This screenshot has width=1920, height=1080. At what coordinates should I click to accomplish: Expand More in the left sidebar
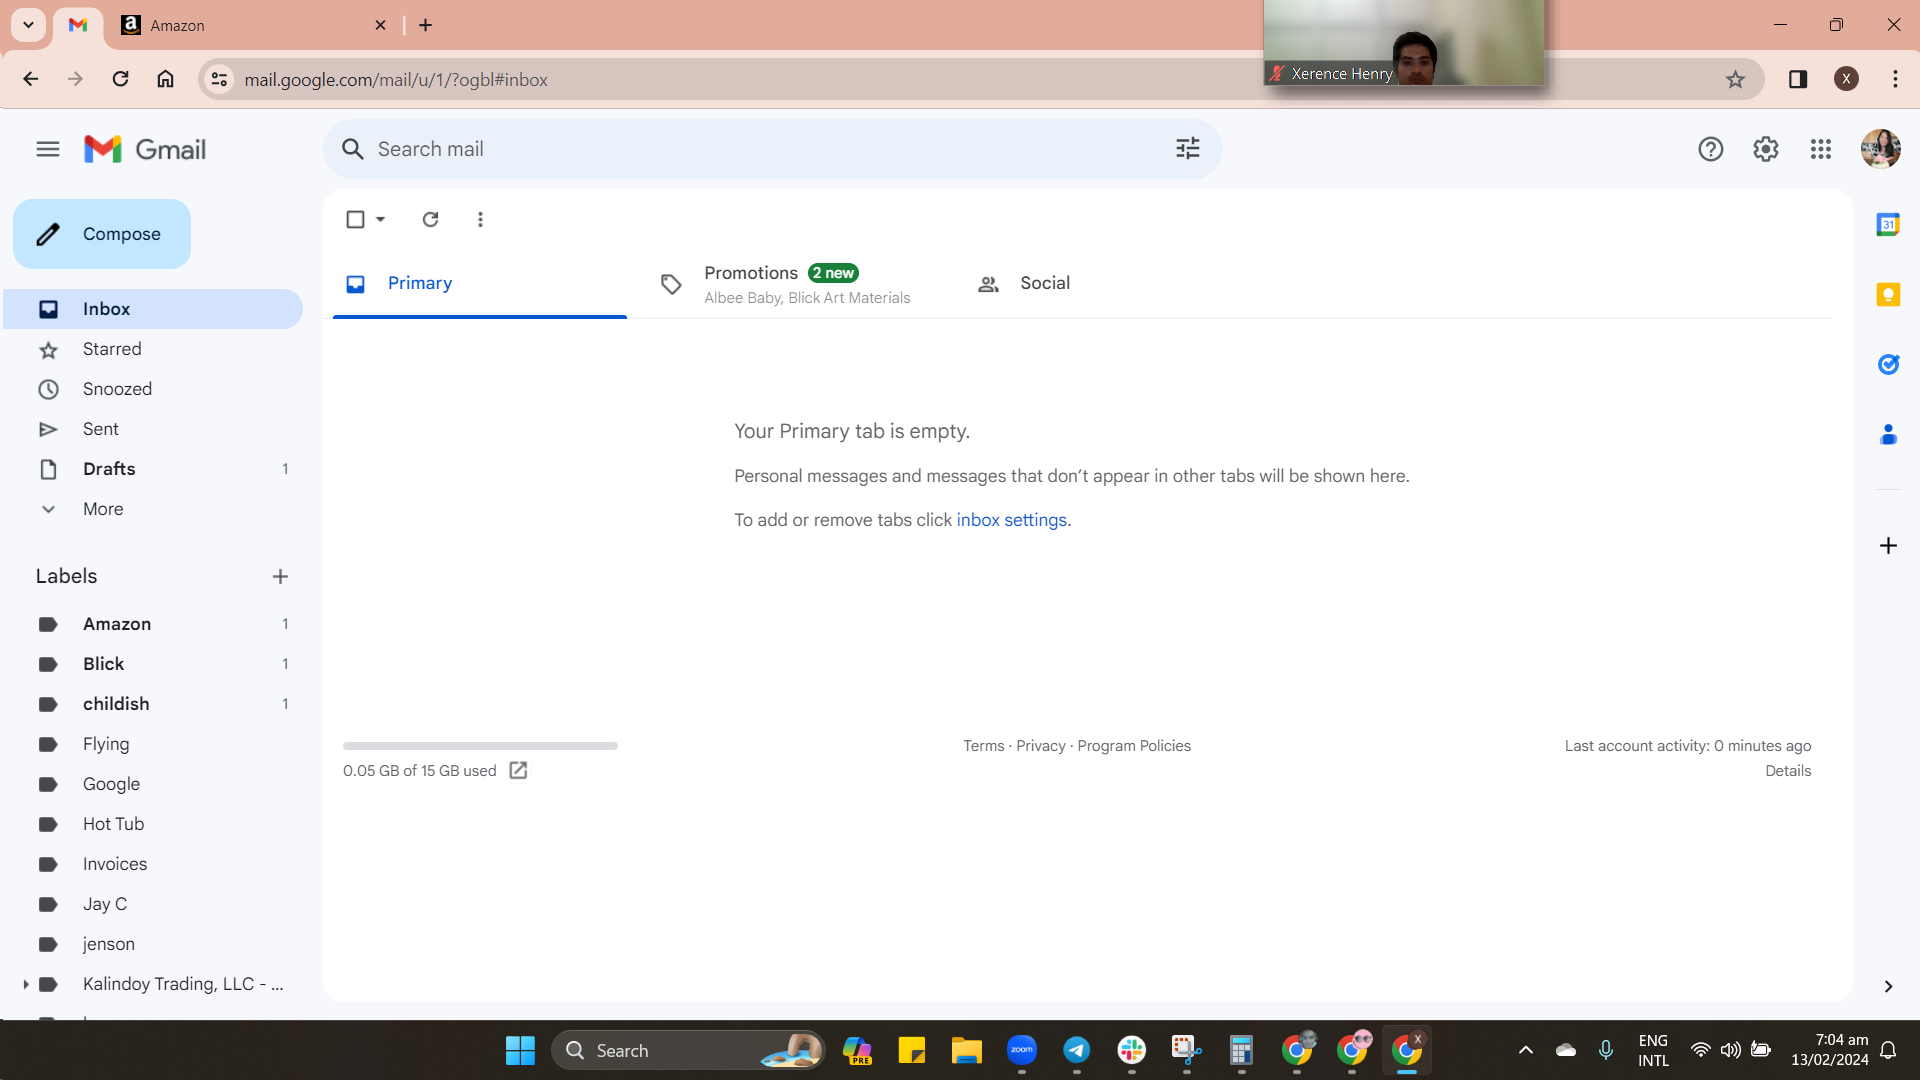click(x=103, y=509)
